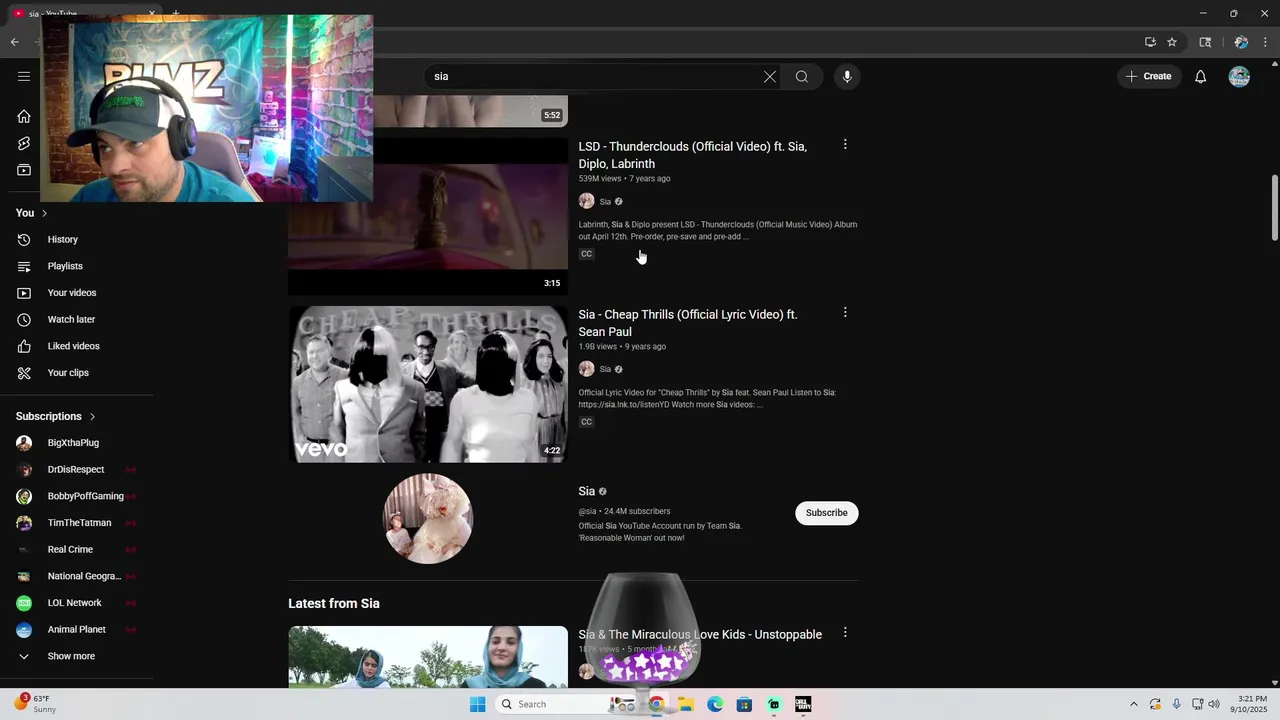This screenshot has height=720, width=1280.
Task: Open Call of Duty from the taskbar
Action: (x=803, y=704)
